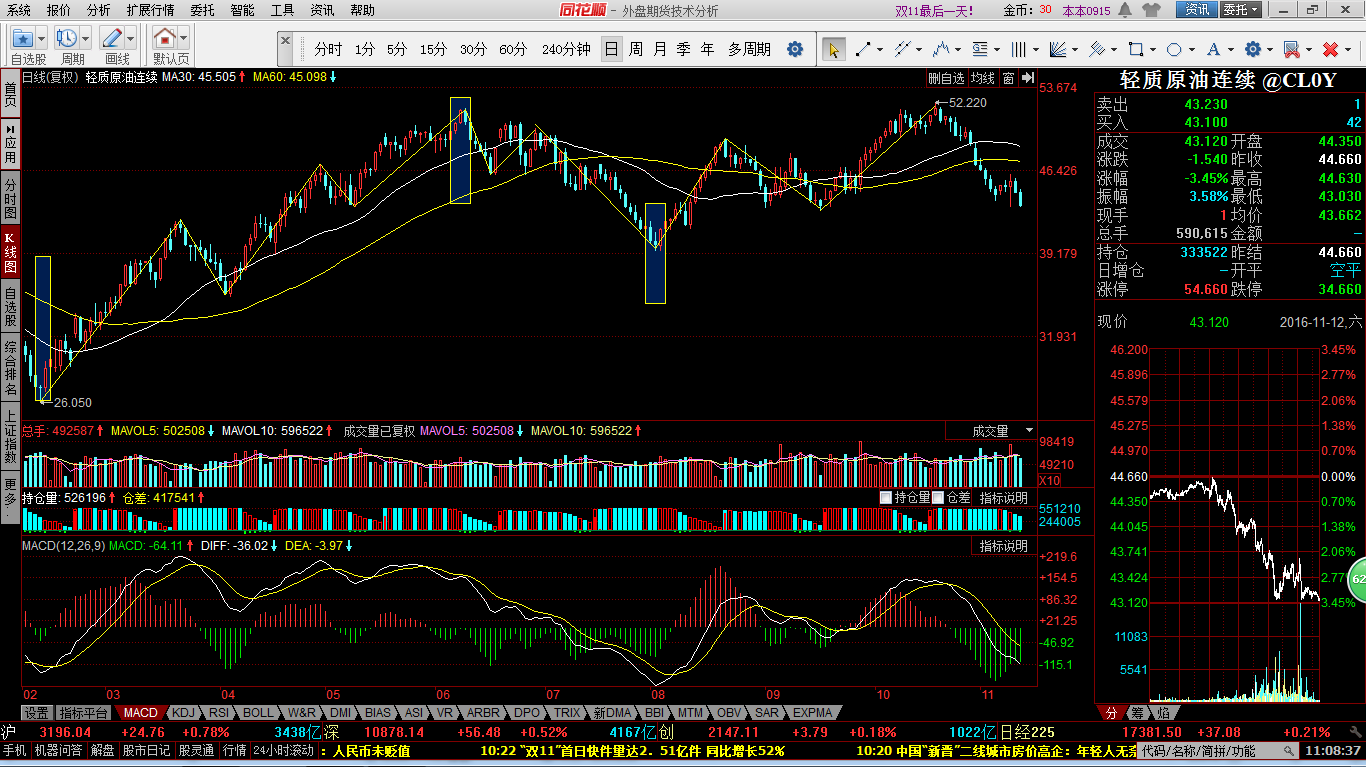The width and height of the screenshot is (1366, 767).
Task: Select the wave line drawing tool
Action: [x=940, y=49]
